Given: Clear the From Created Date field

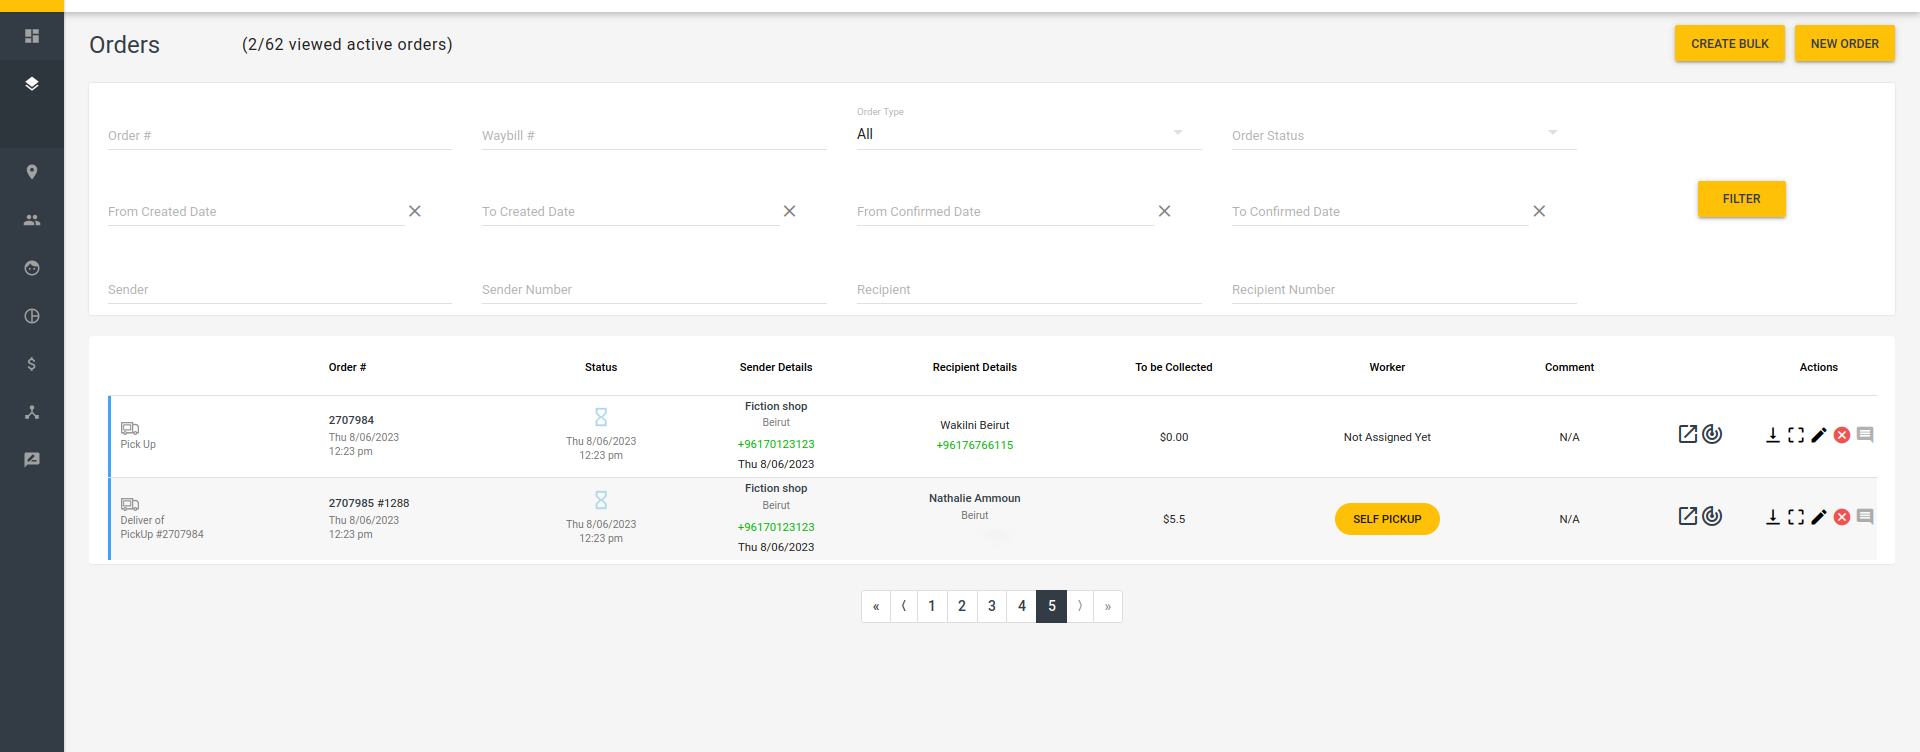Looking at the screenshot, I should [415, 211].
